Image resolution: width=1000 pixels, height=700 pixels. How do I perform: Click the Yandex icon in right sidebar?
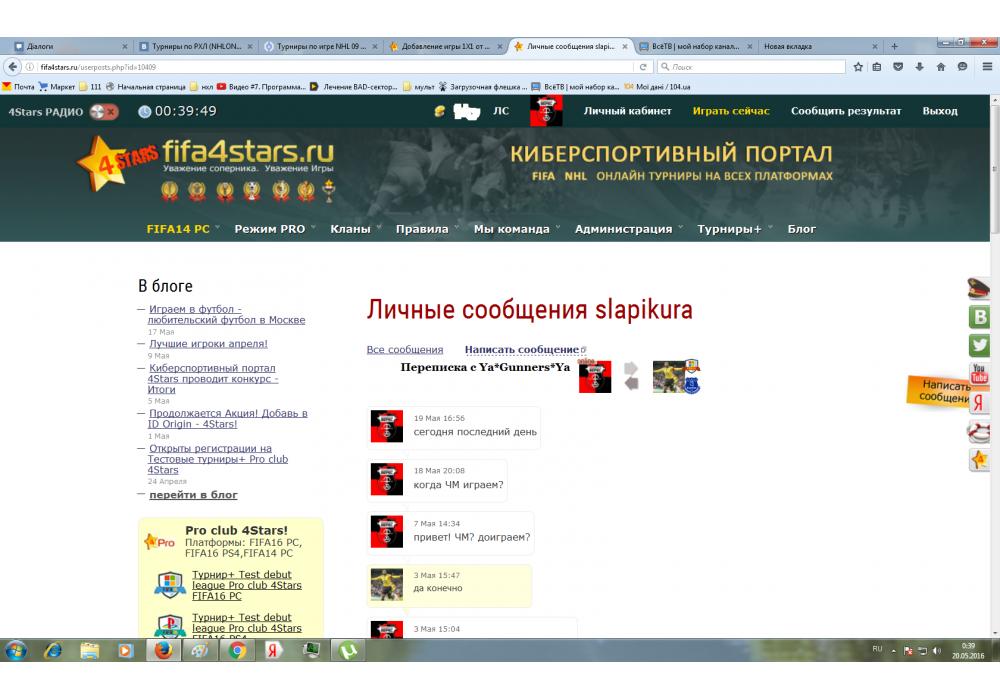[x=980, y=402]
